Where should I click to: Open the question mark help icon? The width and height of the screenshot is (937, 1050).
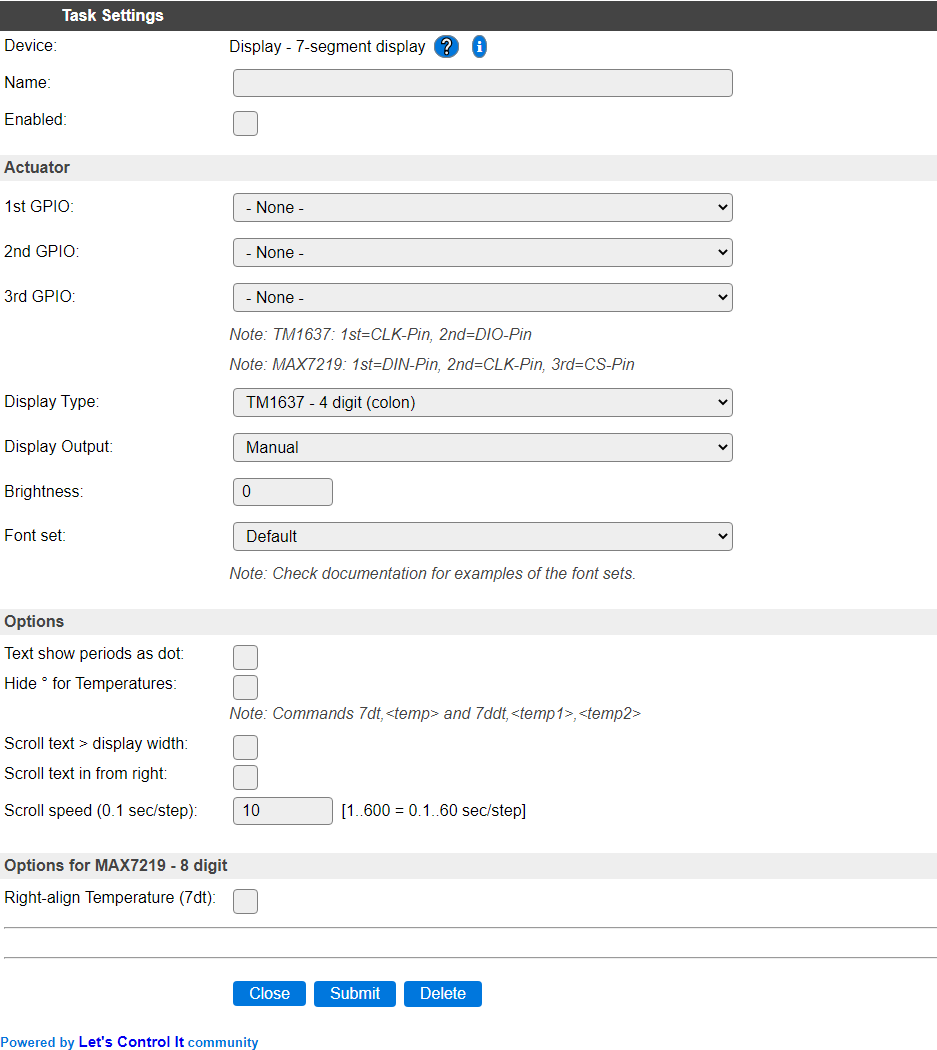point(446,46)
